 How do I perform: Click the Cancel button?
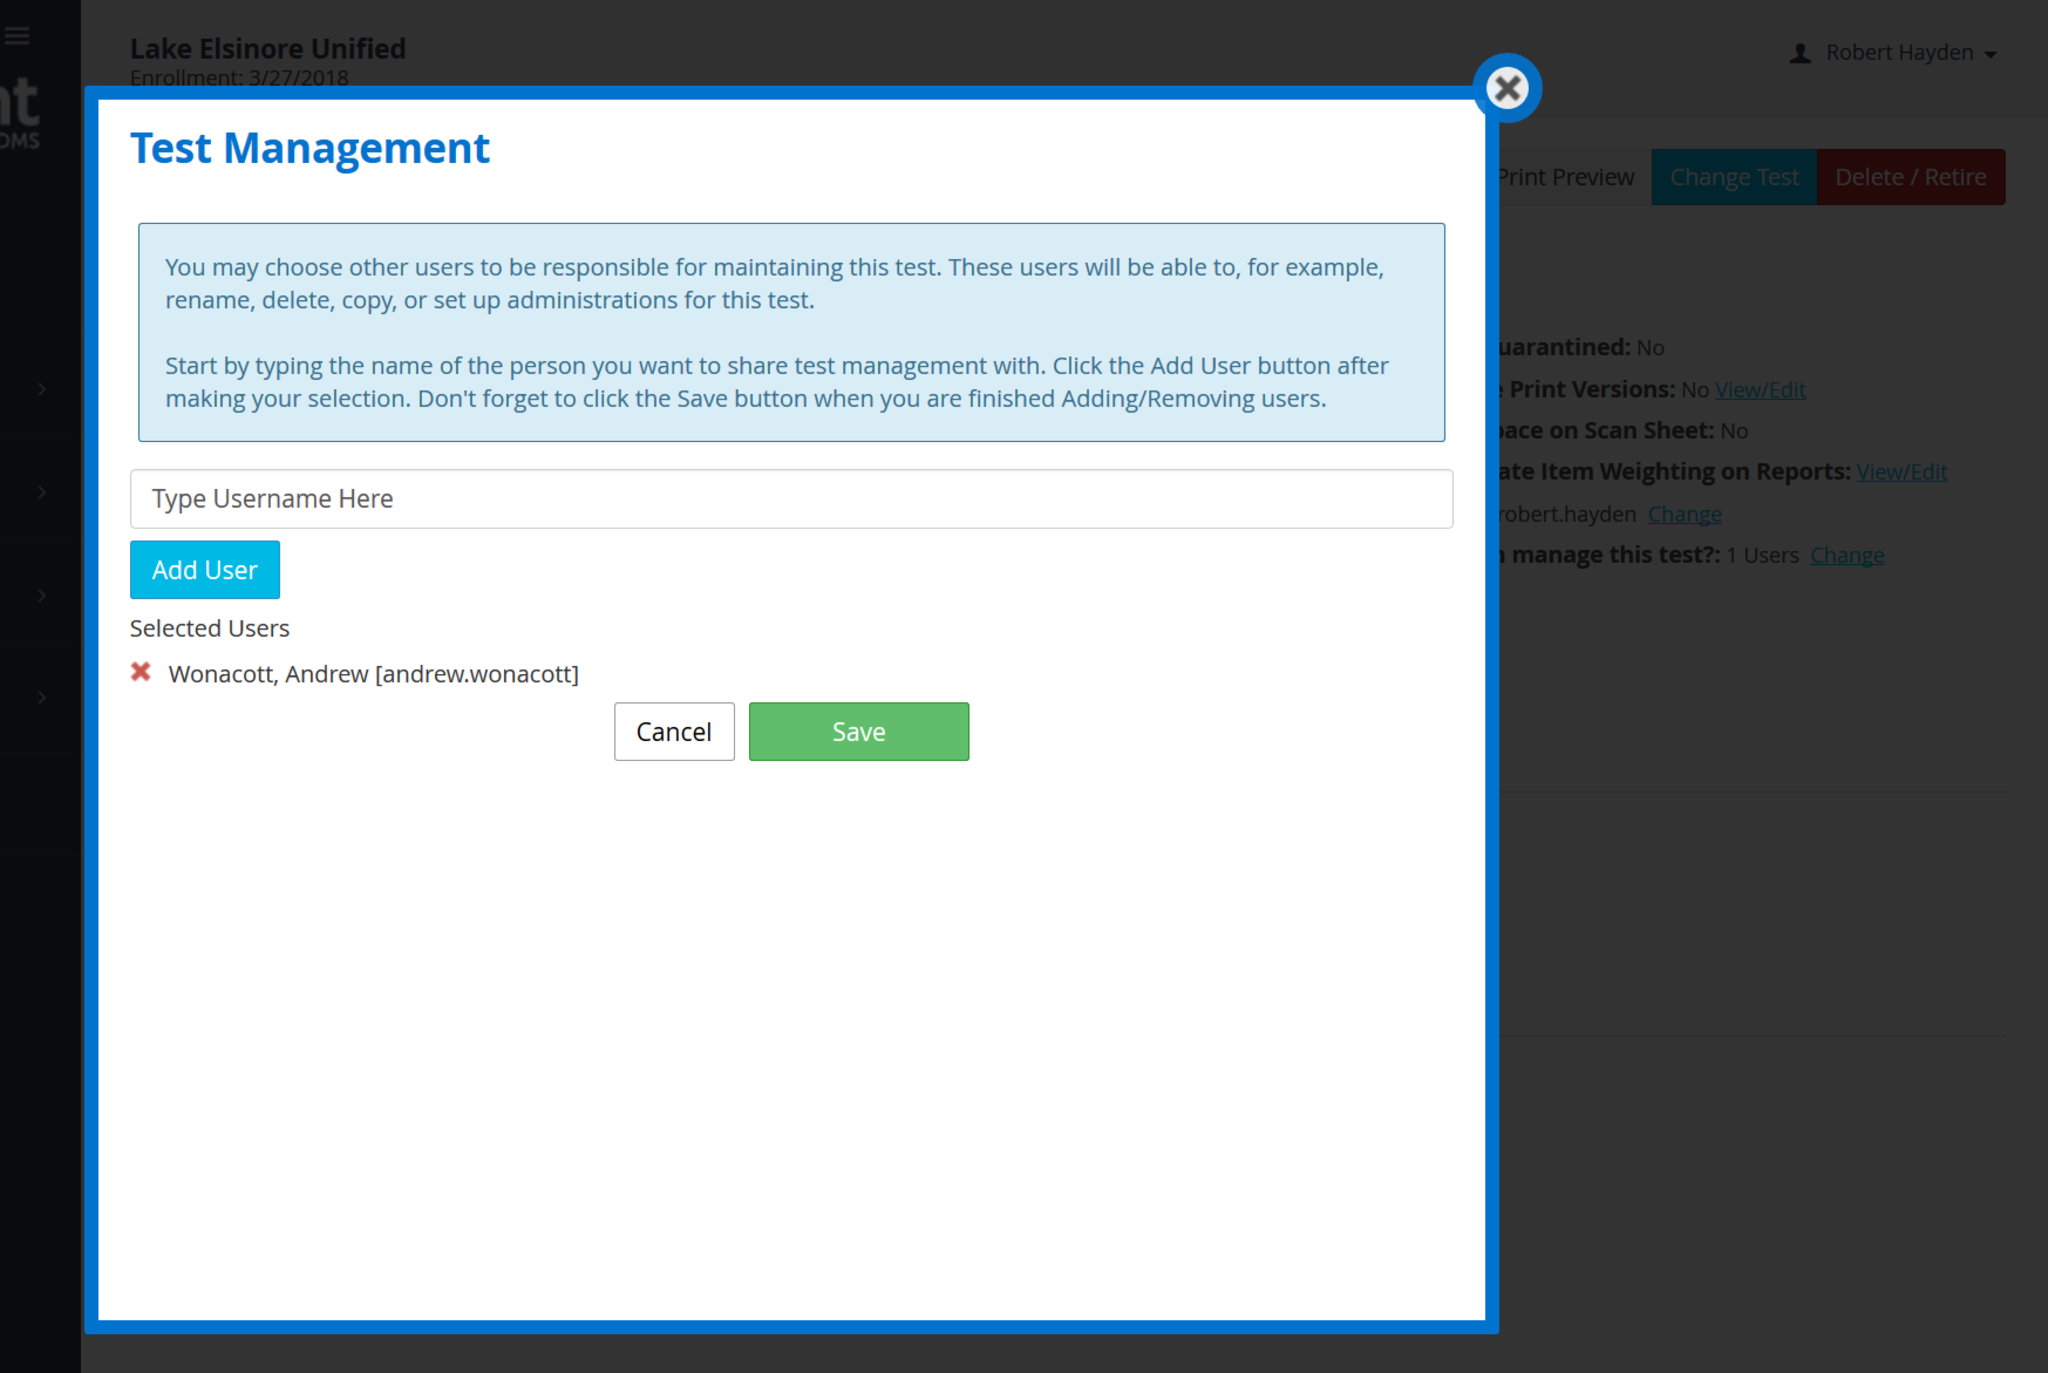[673, 732]
